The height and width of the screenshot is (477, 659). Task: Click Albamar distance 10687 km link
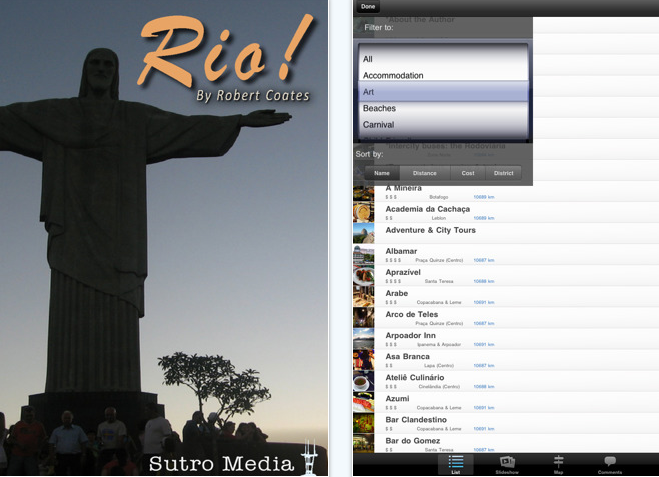pos(484,260)
